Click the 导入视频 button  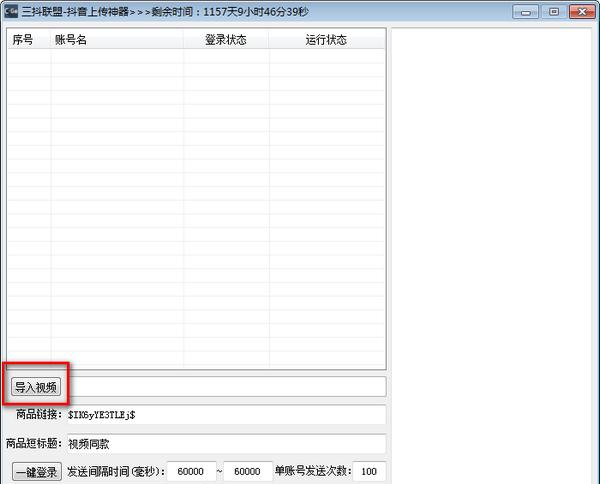pos(36,387)
